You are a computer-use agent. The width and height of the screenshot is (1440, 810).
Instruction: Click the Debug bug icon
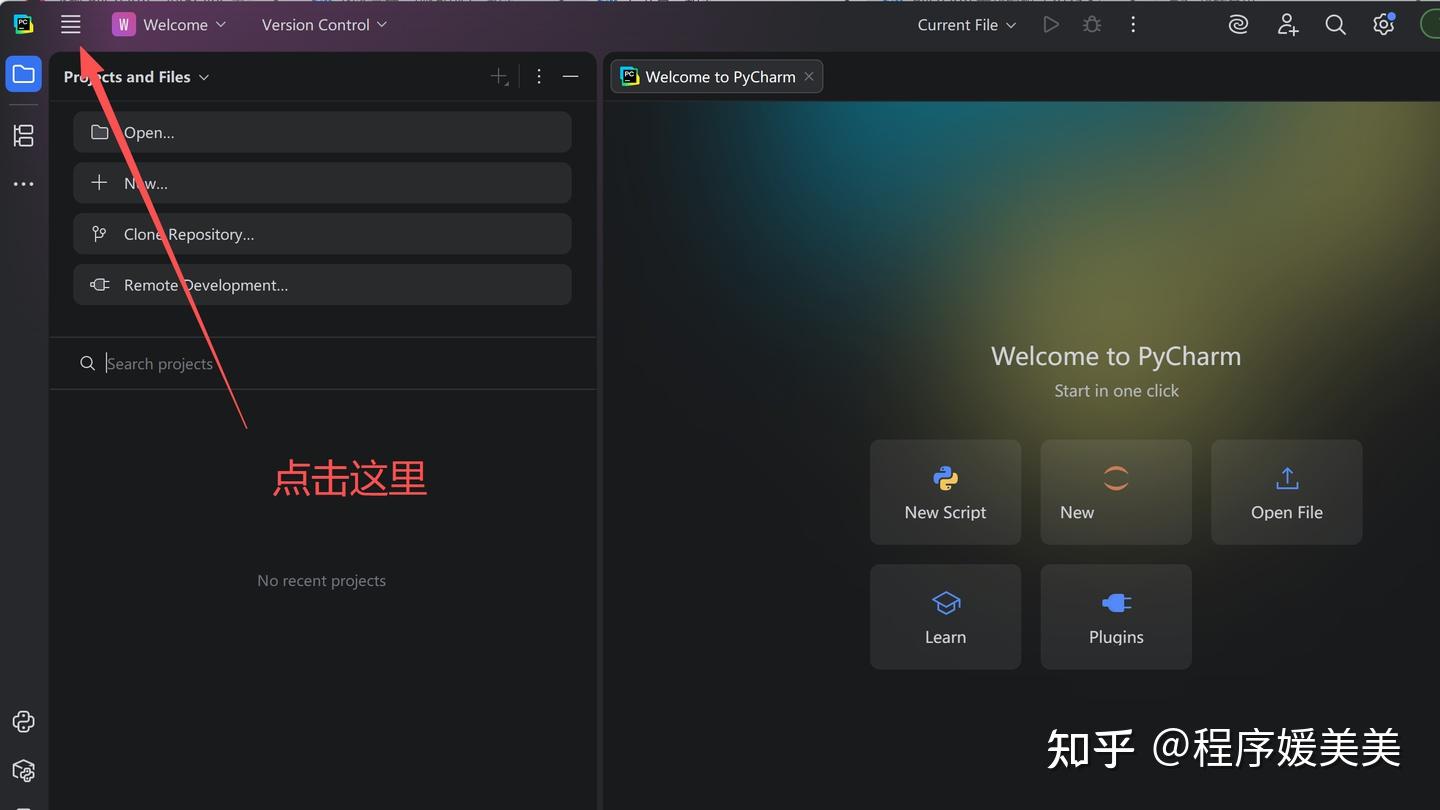[1092, 25]
